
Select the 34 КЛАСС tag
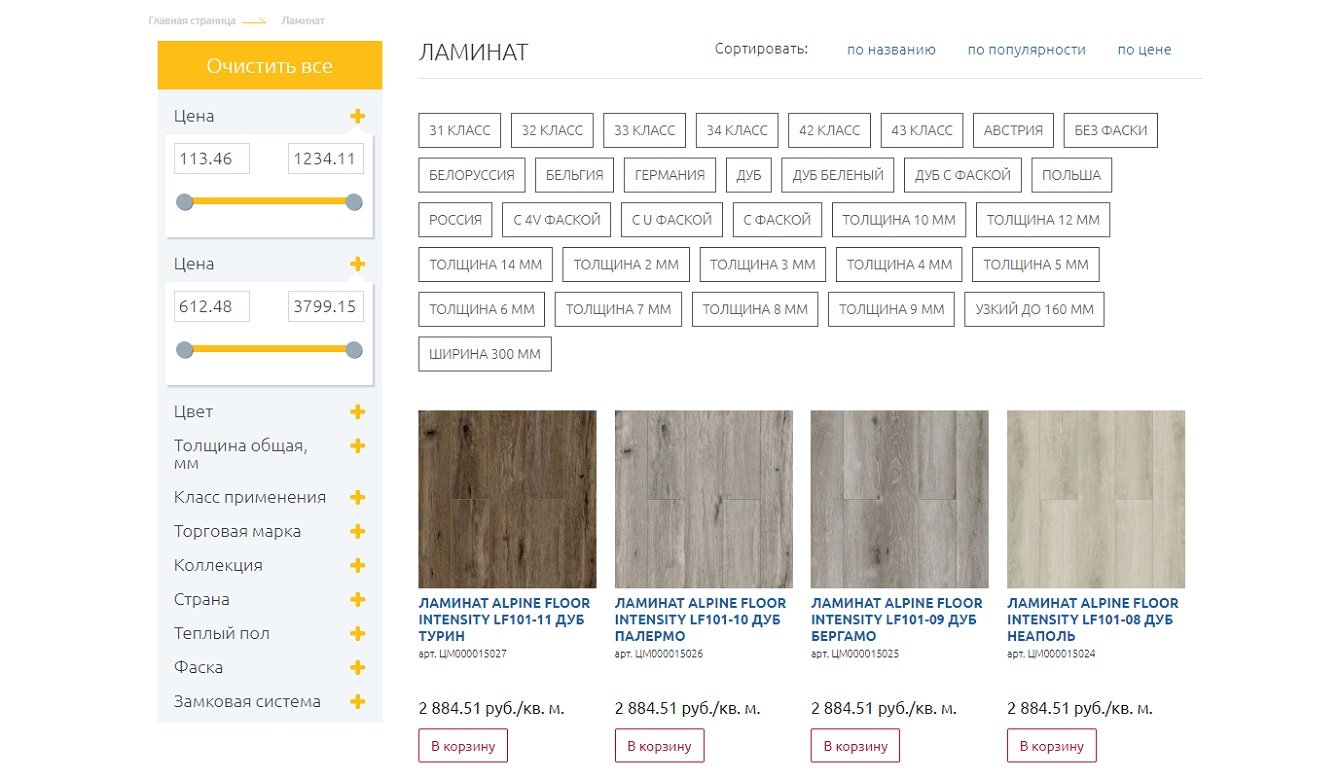[x=737, y=130]
